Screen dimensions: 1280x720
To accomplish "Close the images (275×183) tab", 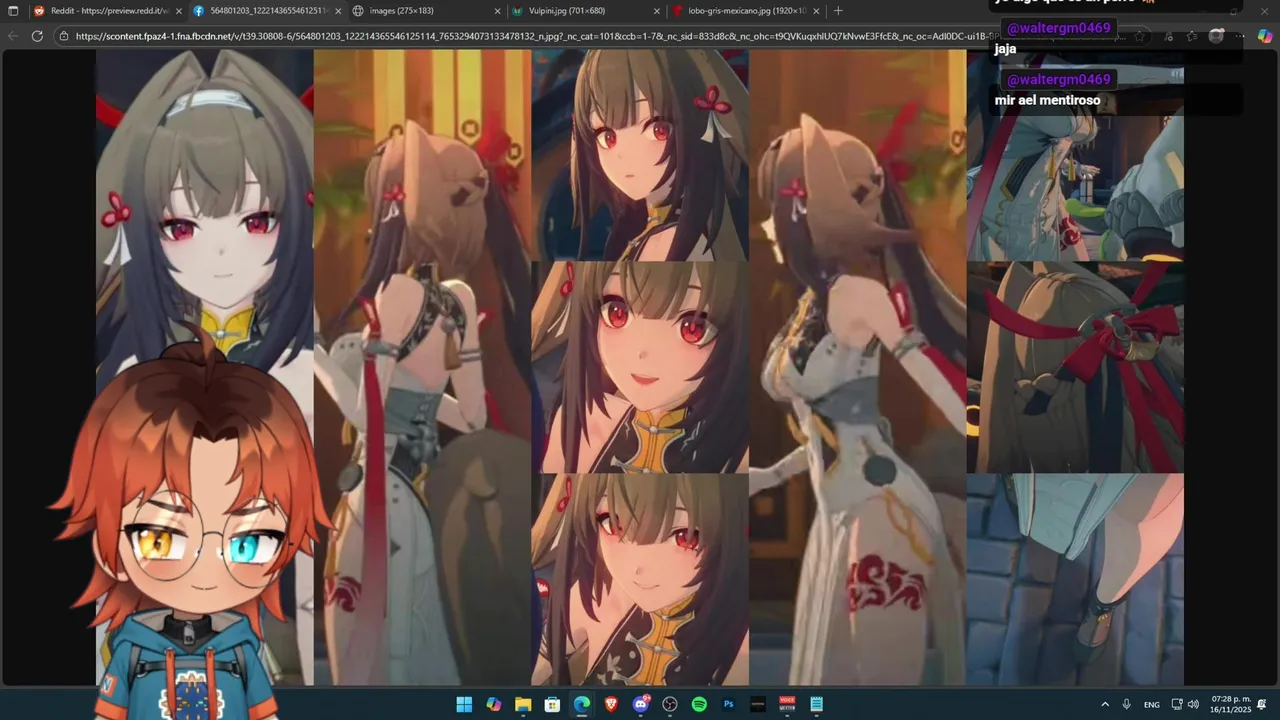I will (x=497, y=11).
